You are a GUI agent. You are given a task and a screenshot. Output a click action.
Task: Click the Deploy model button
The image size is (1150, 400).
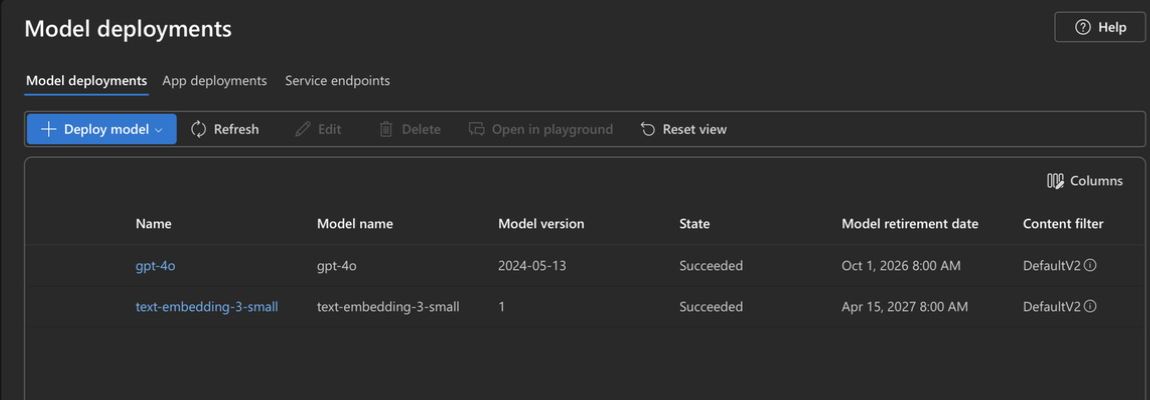tap(101, 129)
